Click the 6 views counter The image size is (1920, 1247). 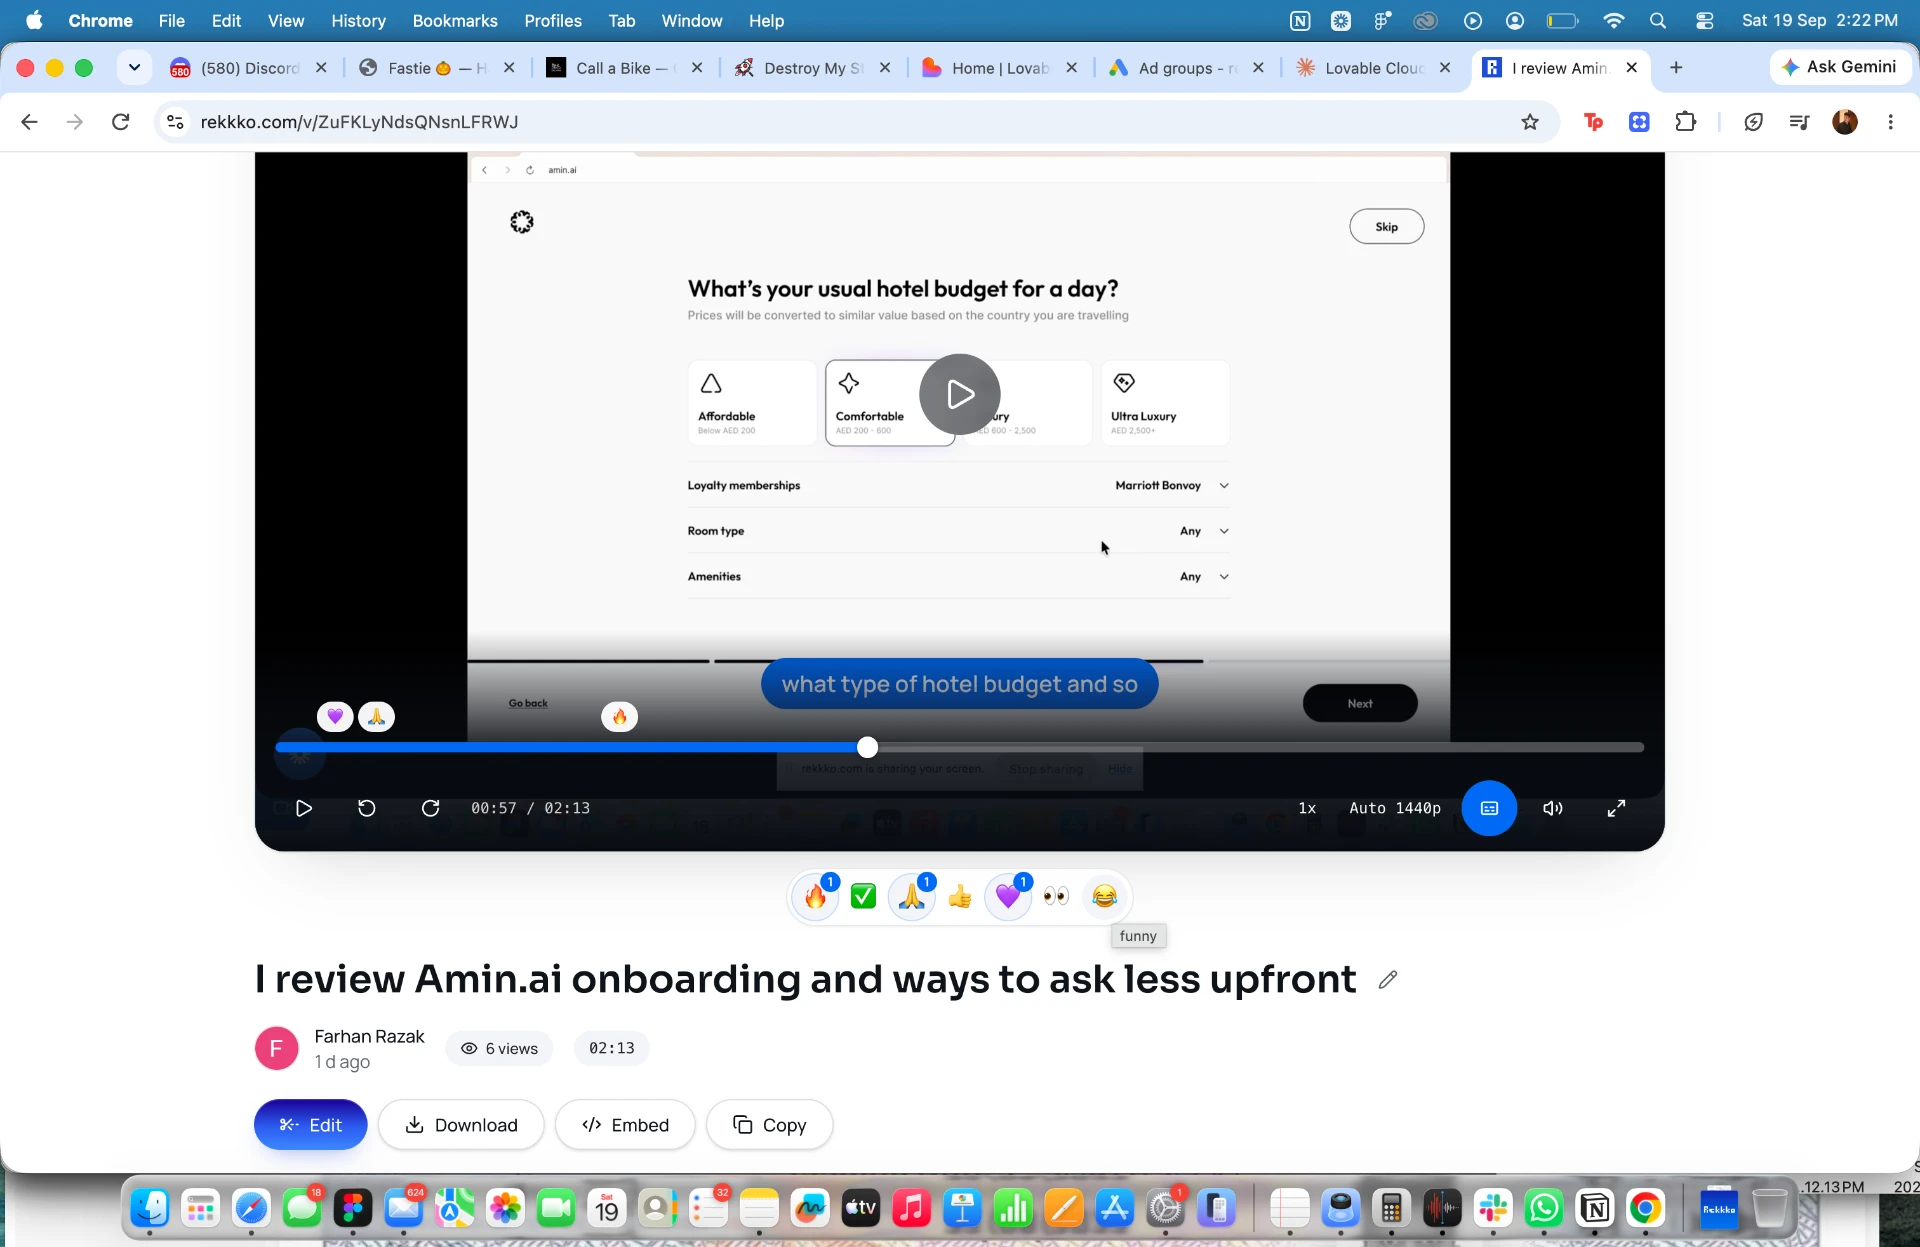pos(499,1048)
